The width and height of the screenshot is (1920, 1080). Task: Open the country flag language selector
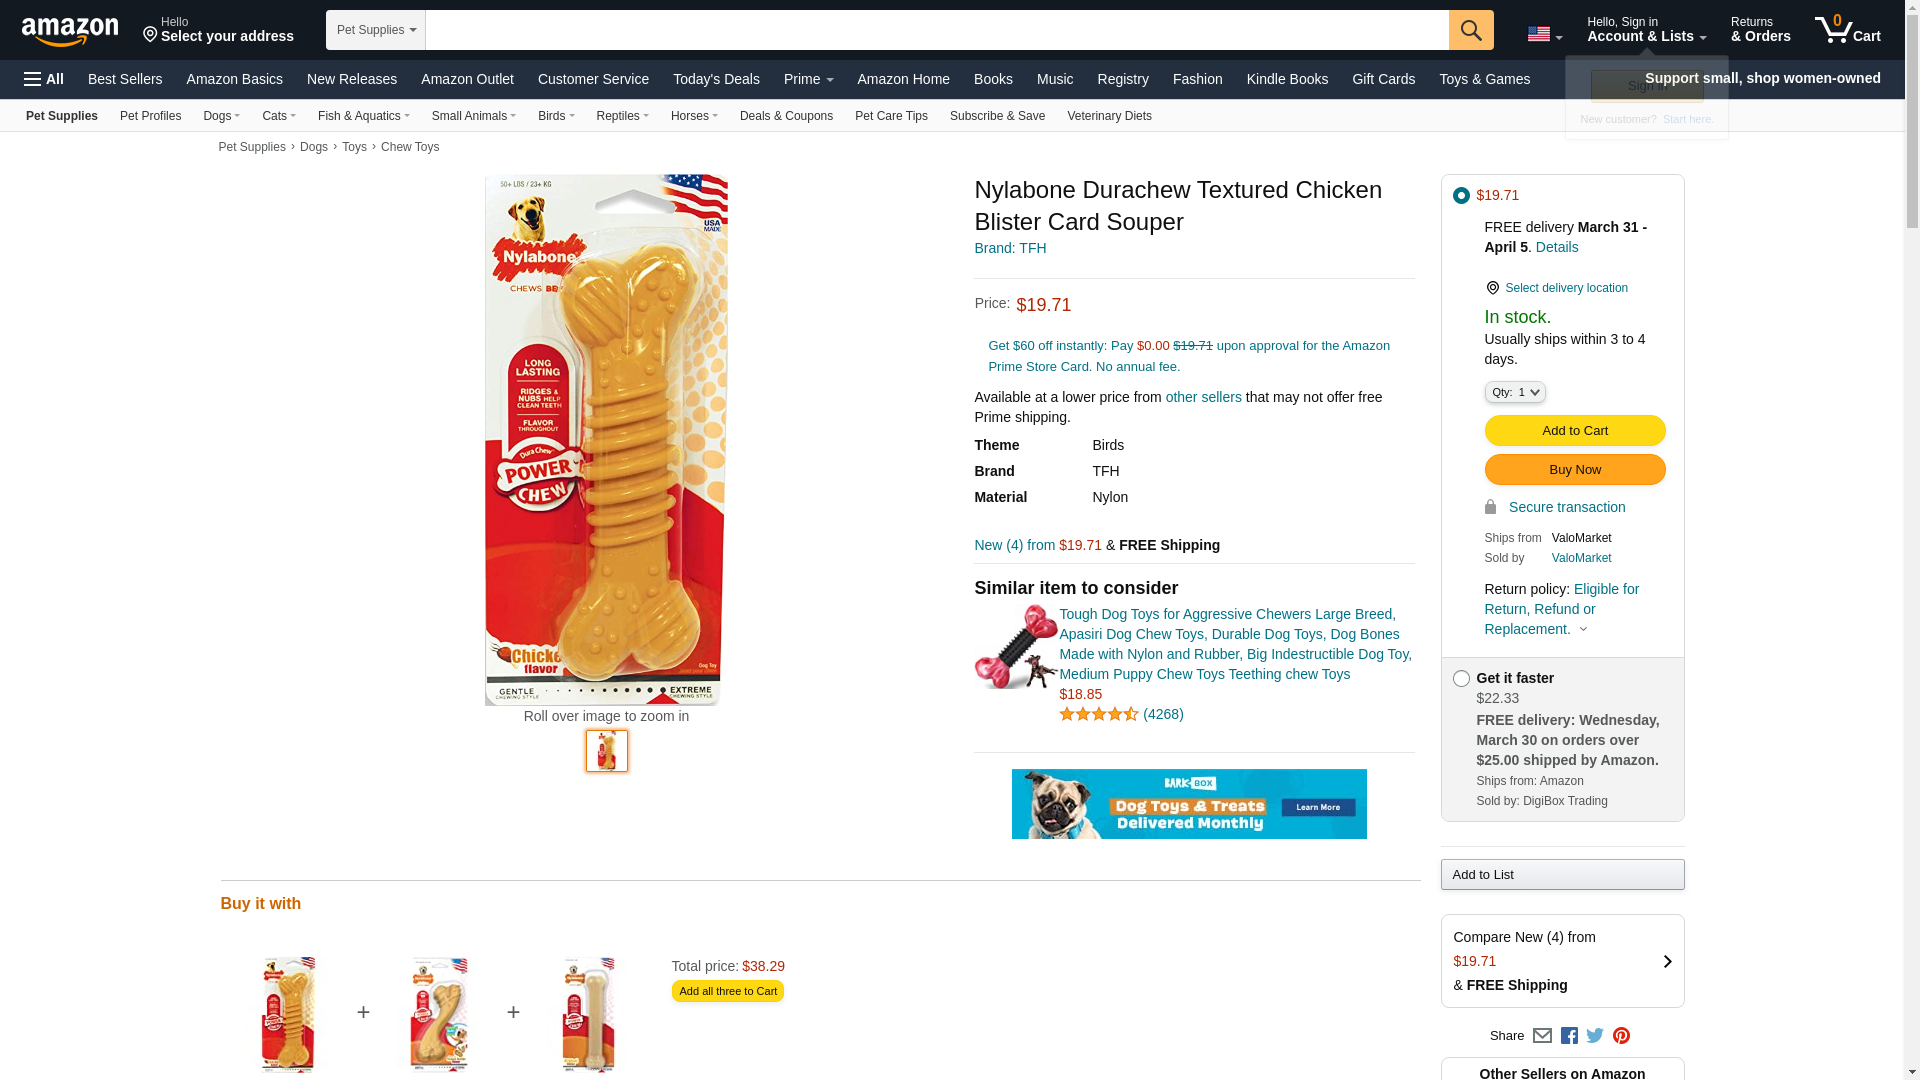click(x=1545, y=35)
